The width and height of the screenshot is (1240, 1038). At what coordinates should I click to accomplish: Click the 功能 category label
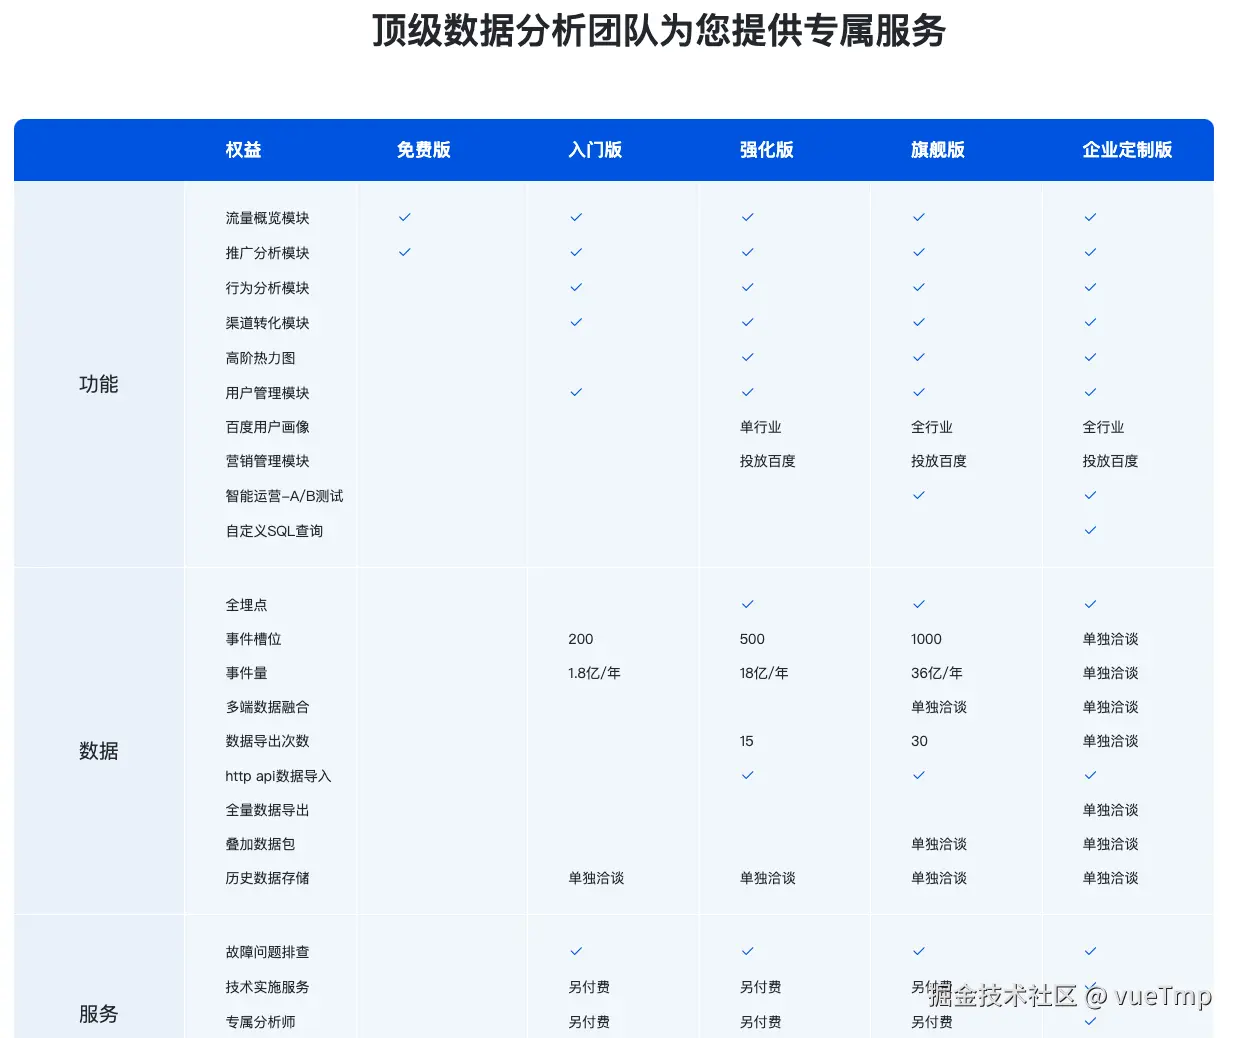tap(99, 384)
